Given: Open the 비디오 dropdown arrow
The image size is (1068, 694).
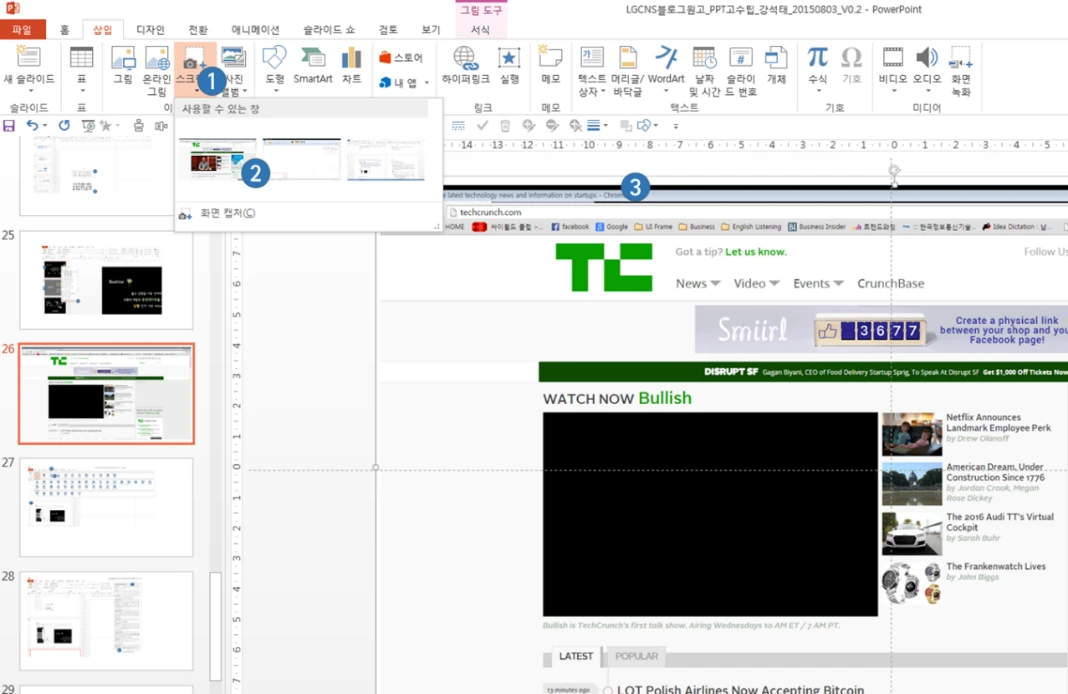Looking at the screenshot, I should point(893,90).
